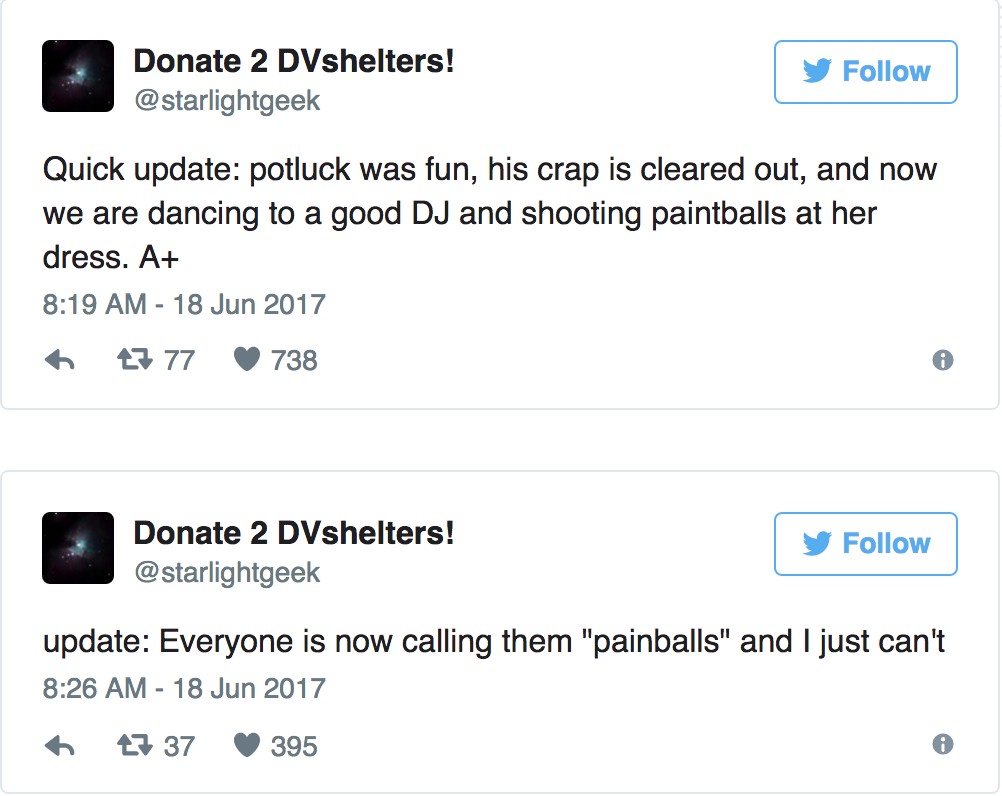
Task: Click the 738 likes count
Action: [294, 360]
